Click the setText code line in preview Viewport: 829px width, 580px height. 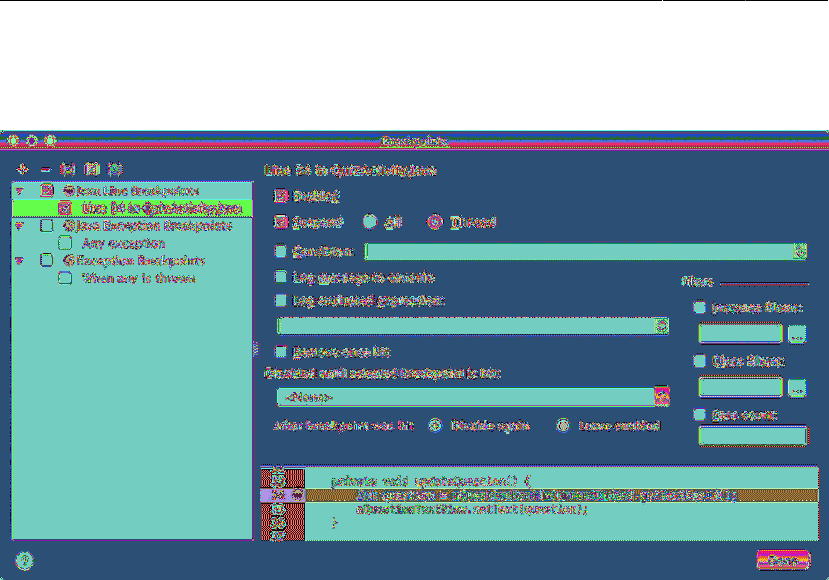pos(471,509)
